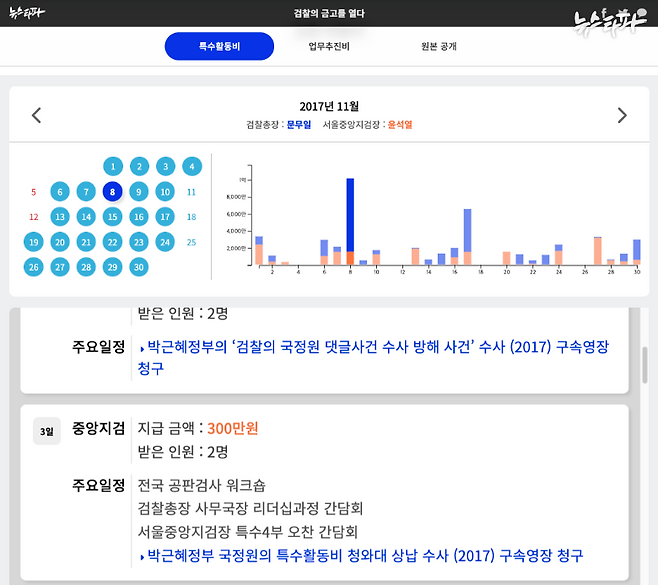Image resolution: width=658 pixels, height=585 pixels.
Task: Select day 10 in the calendar
Action: coord(165,192)
